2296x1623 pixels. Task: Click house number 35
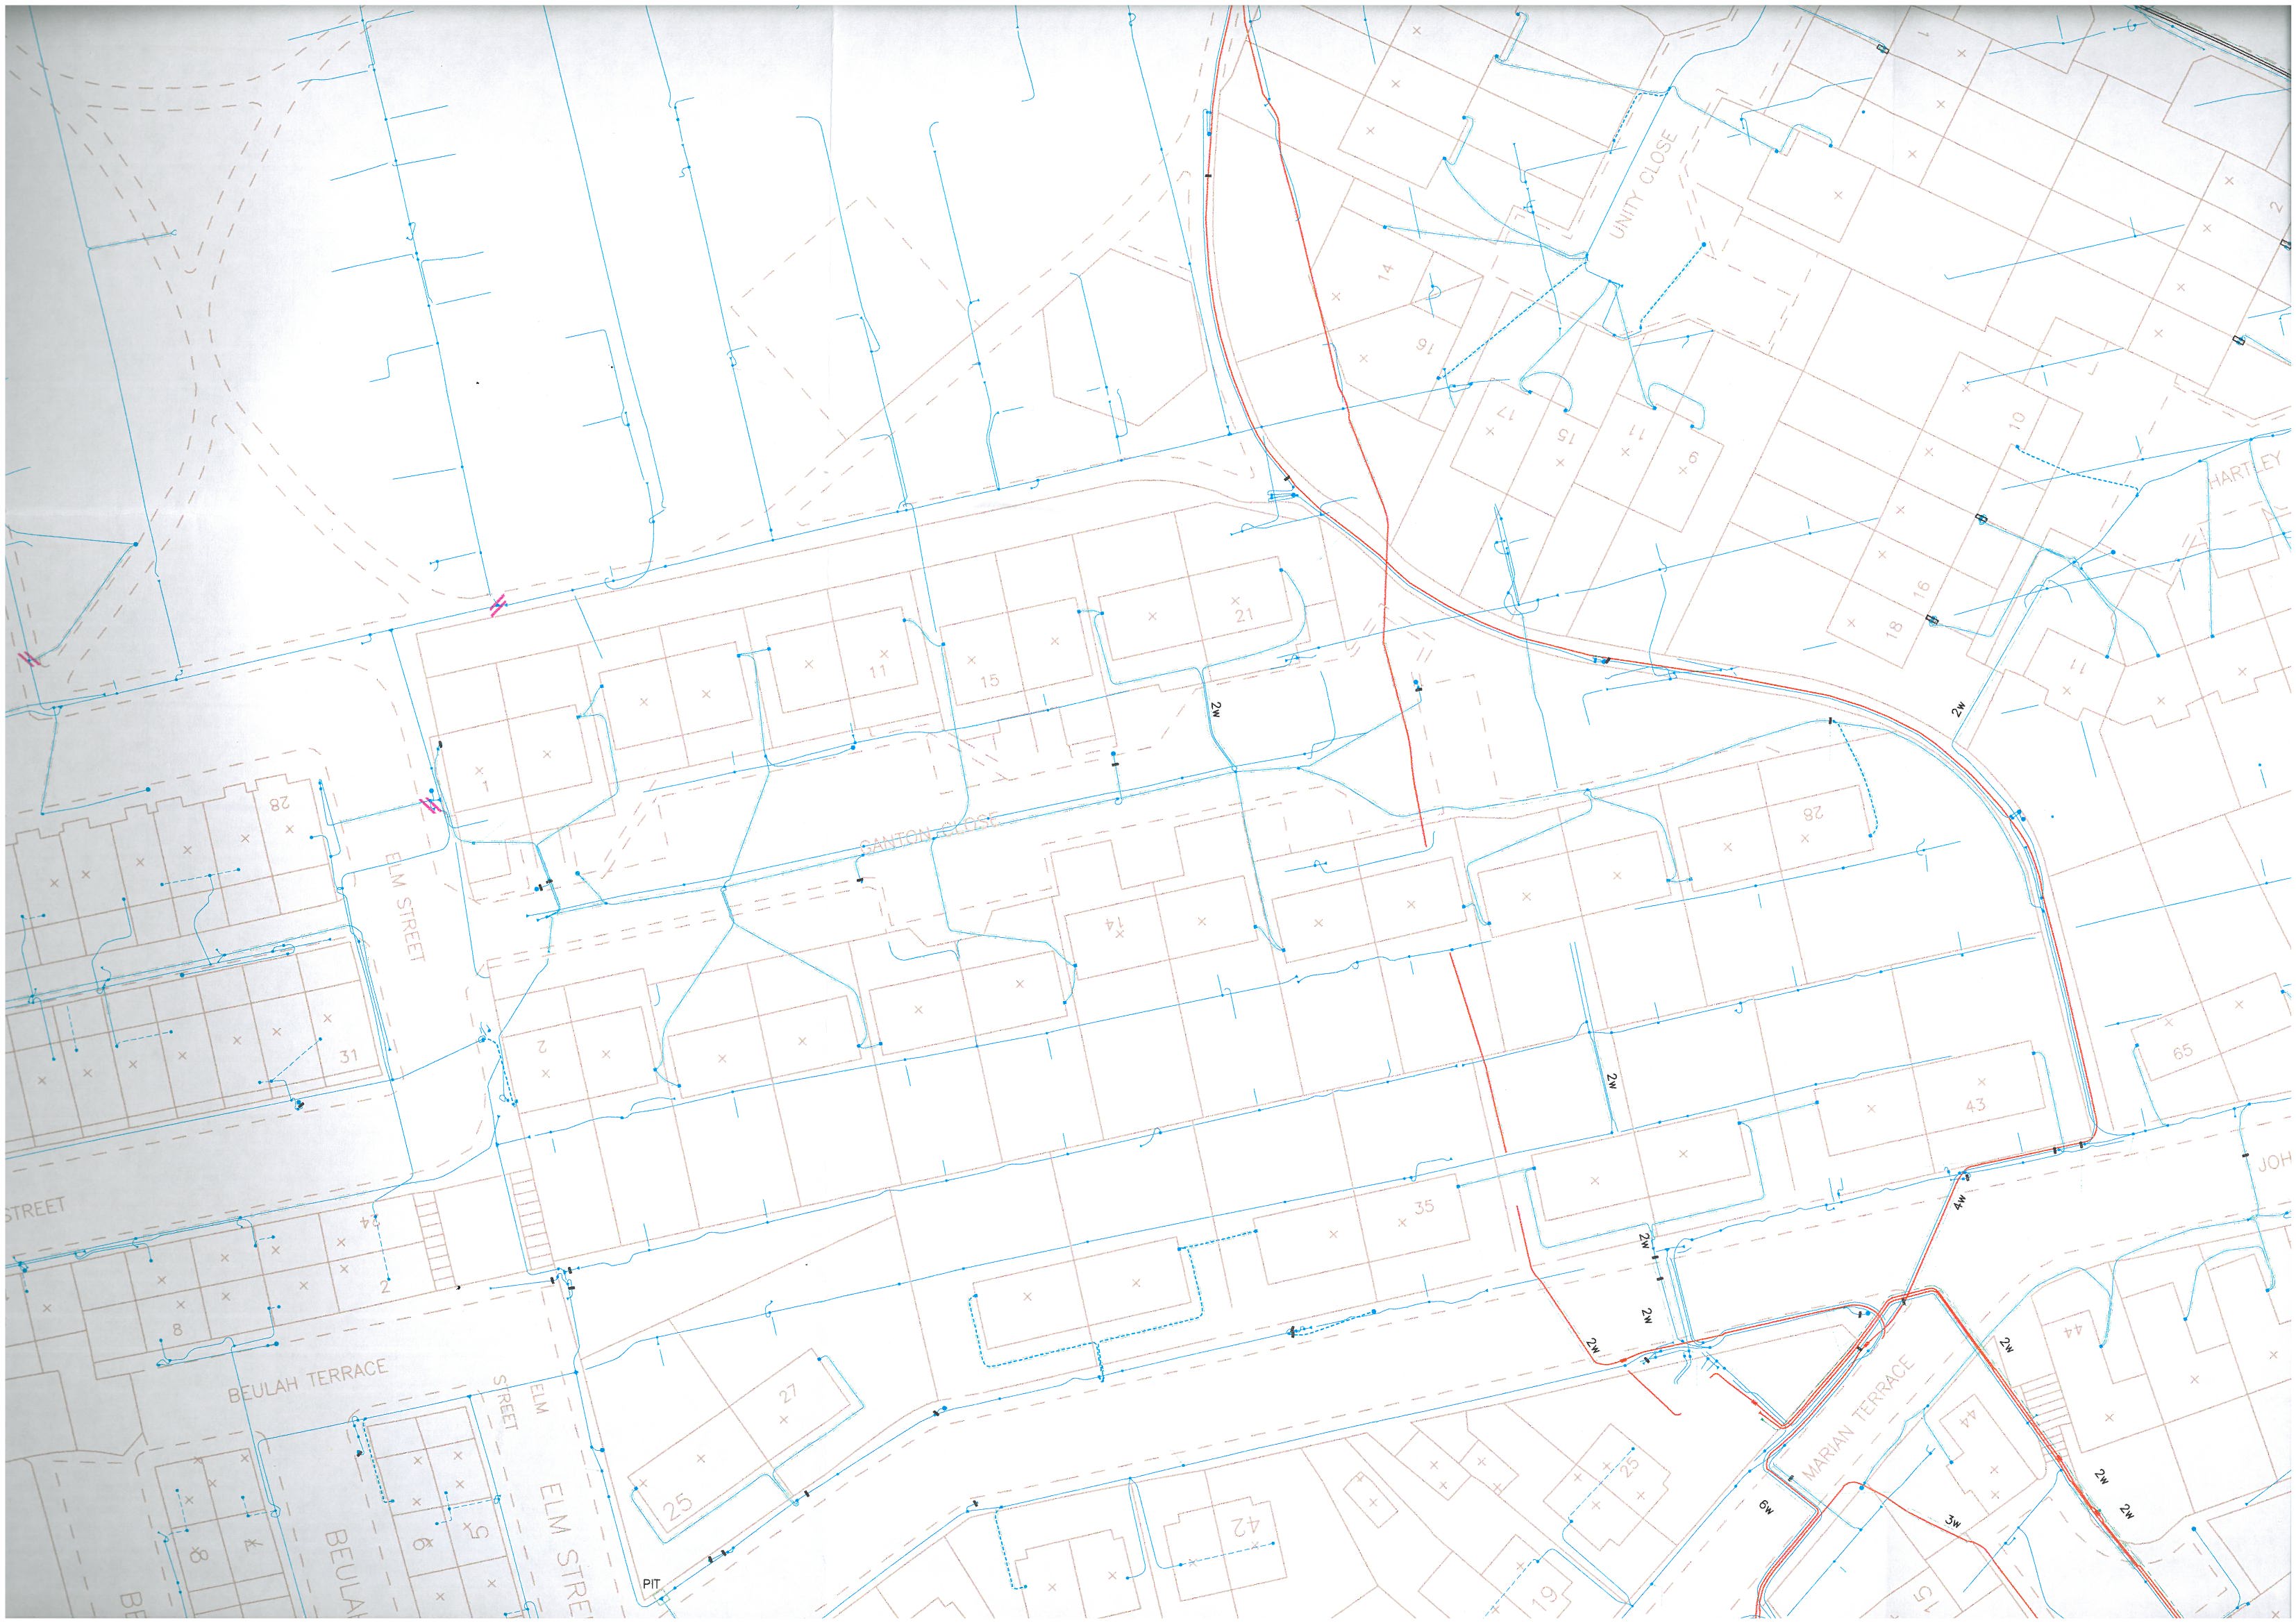[1423, 1206]
